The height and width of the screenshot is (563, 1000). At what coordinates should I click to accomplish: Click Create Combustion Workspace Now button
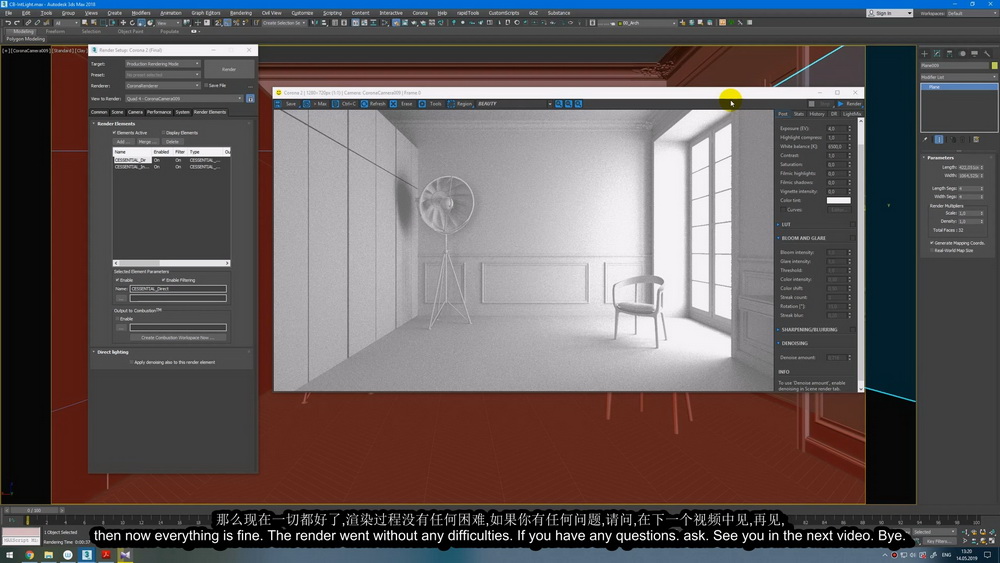[178, 338]
